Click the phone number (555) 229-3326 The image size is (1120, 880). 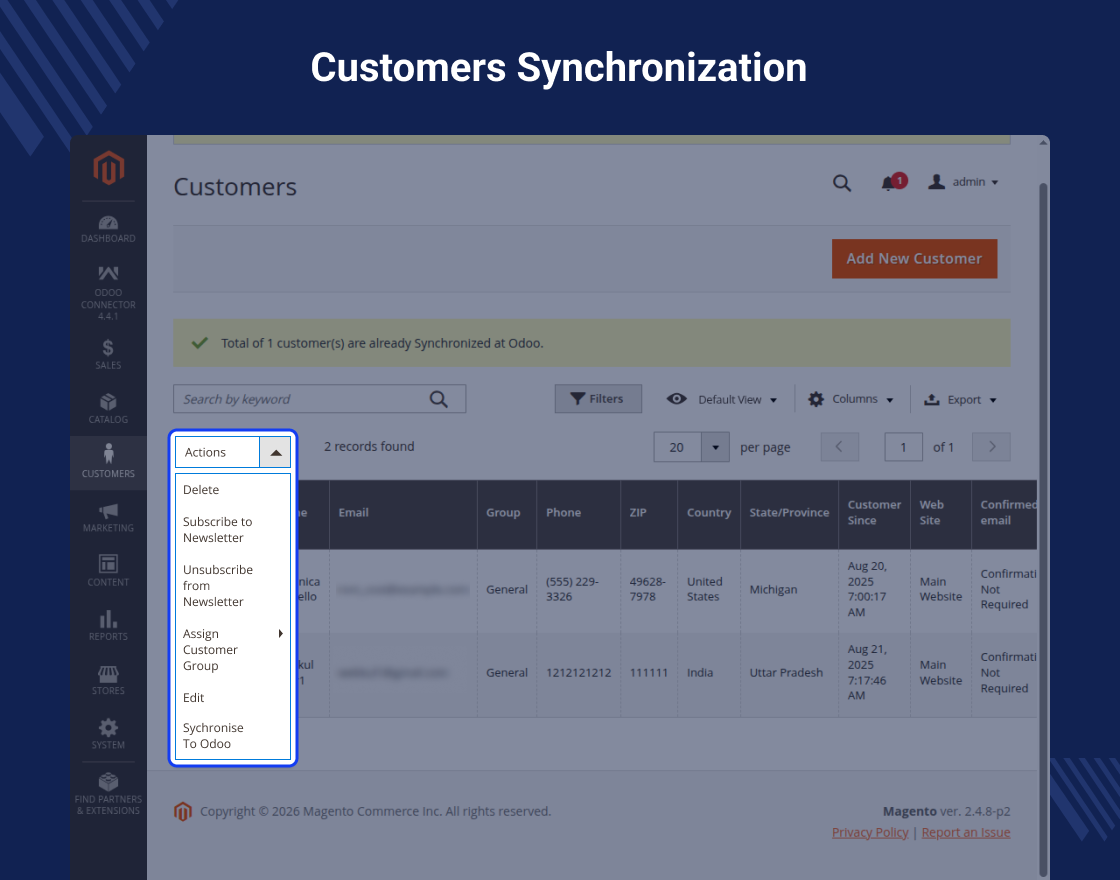(572, 589)
